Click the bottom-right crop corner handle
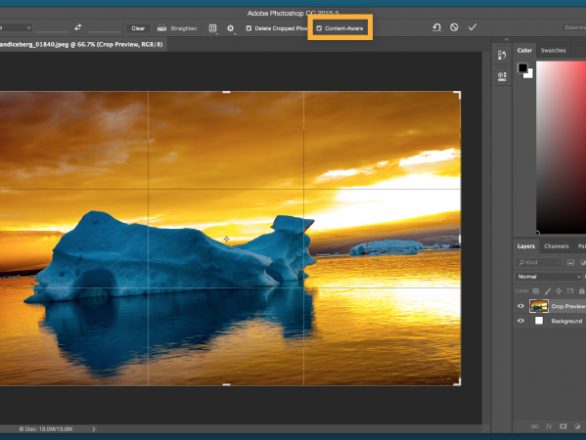The height and width of the screenshot is (440, 586). tap(458, 382)
